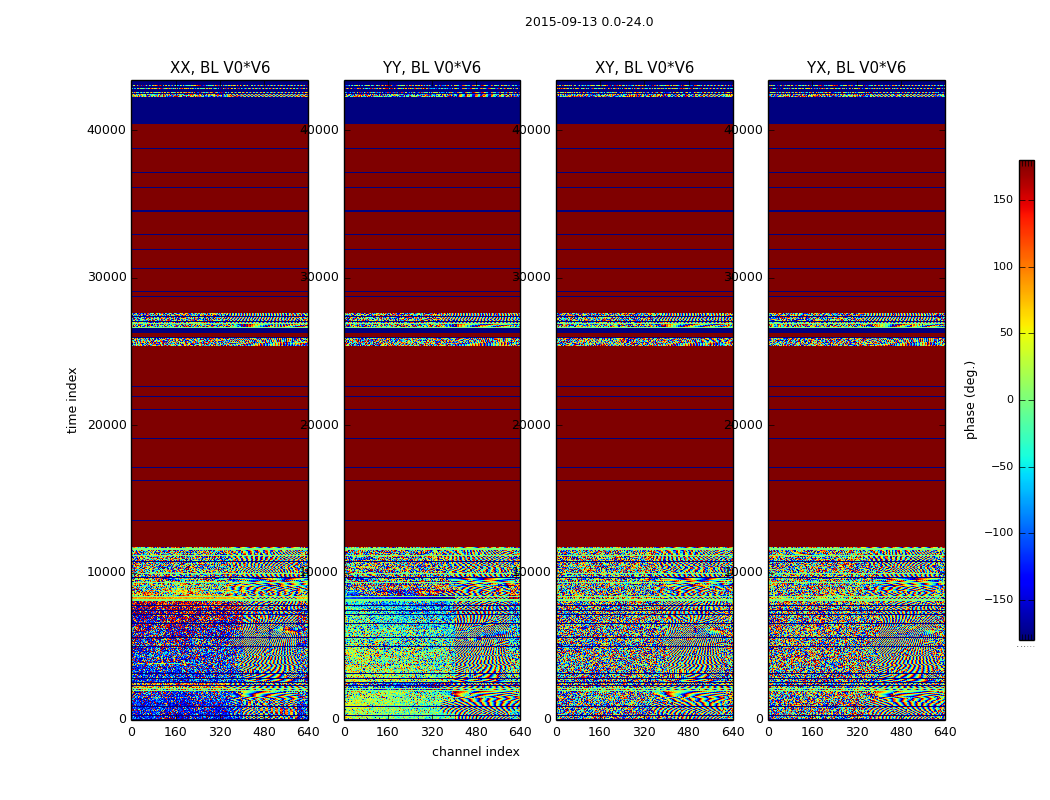Click the plot title '2015-09-13 0.0-24.0'
This screenshot has height=800, width=1050.
[x=588, y=22]
